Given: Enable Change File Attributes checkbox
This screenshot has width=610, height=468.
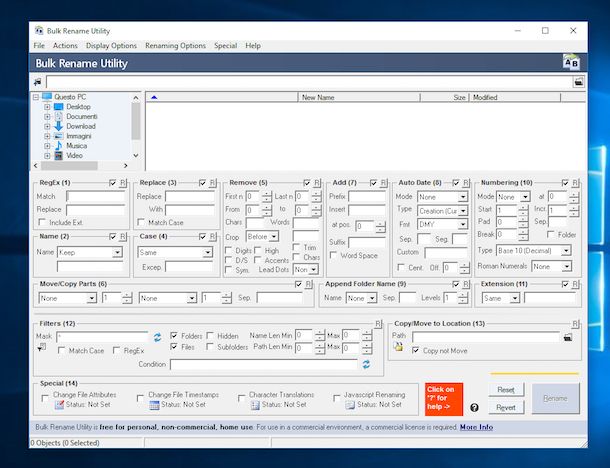Looking at the screenshot, I should (45, 398).
